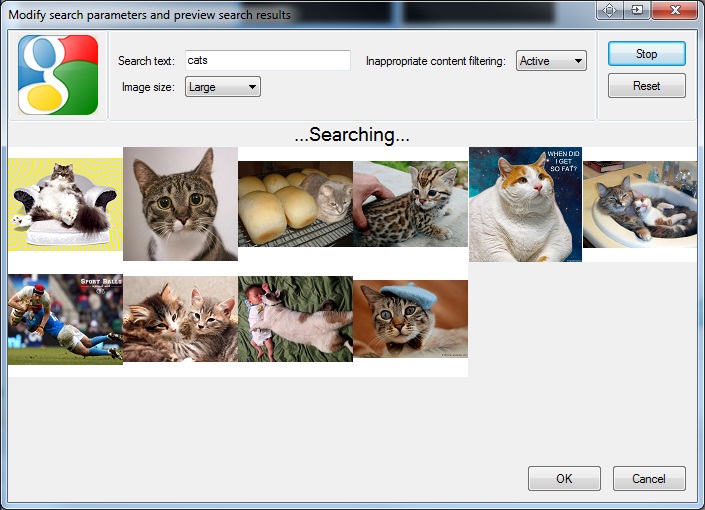This screenshot has width=705, height=510.
Task: Stop the current search
Action: tap(646, 54)
